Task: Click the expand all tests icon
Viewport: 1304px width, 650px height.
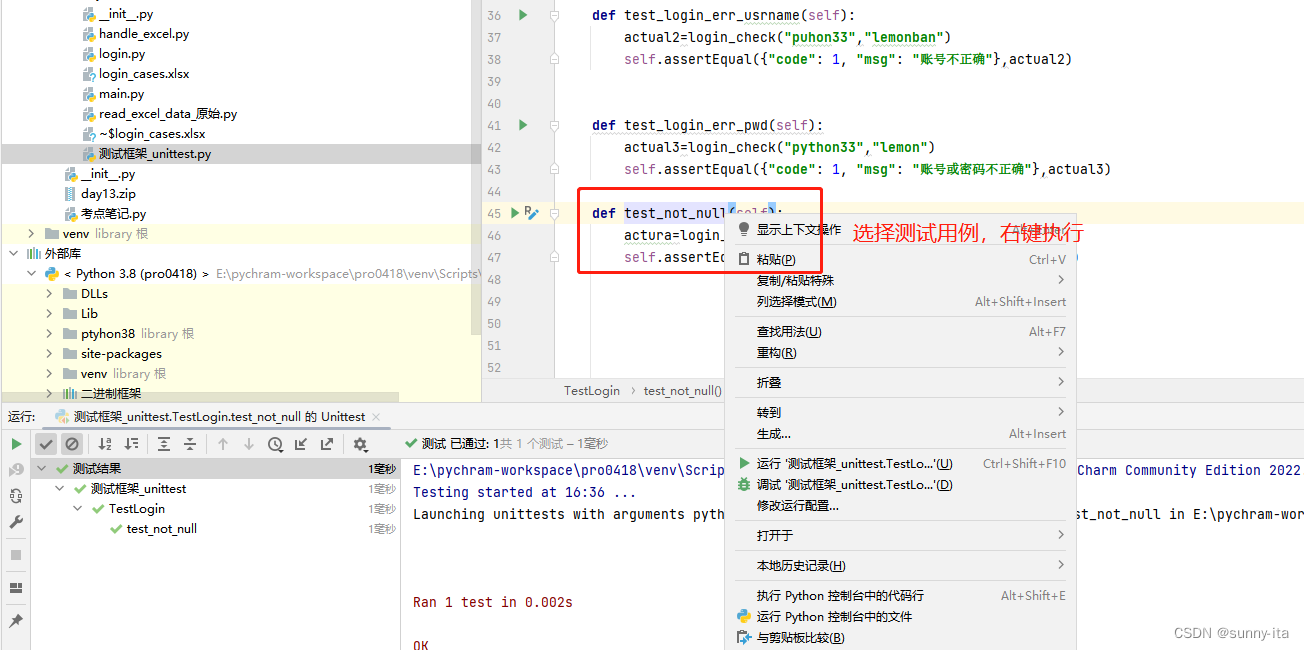Action: pyautogui.click(x=165, y=443)
